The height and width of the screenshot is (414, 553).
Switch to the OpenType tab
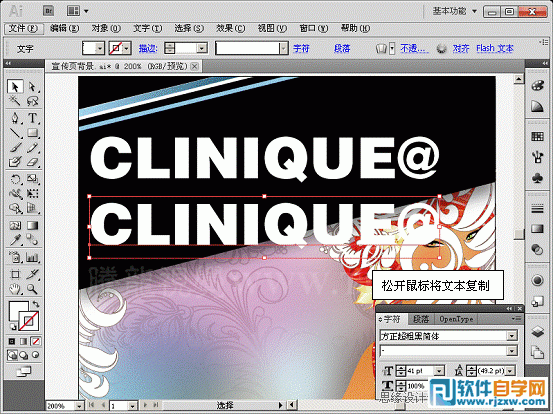(456, 319)
